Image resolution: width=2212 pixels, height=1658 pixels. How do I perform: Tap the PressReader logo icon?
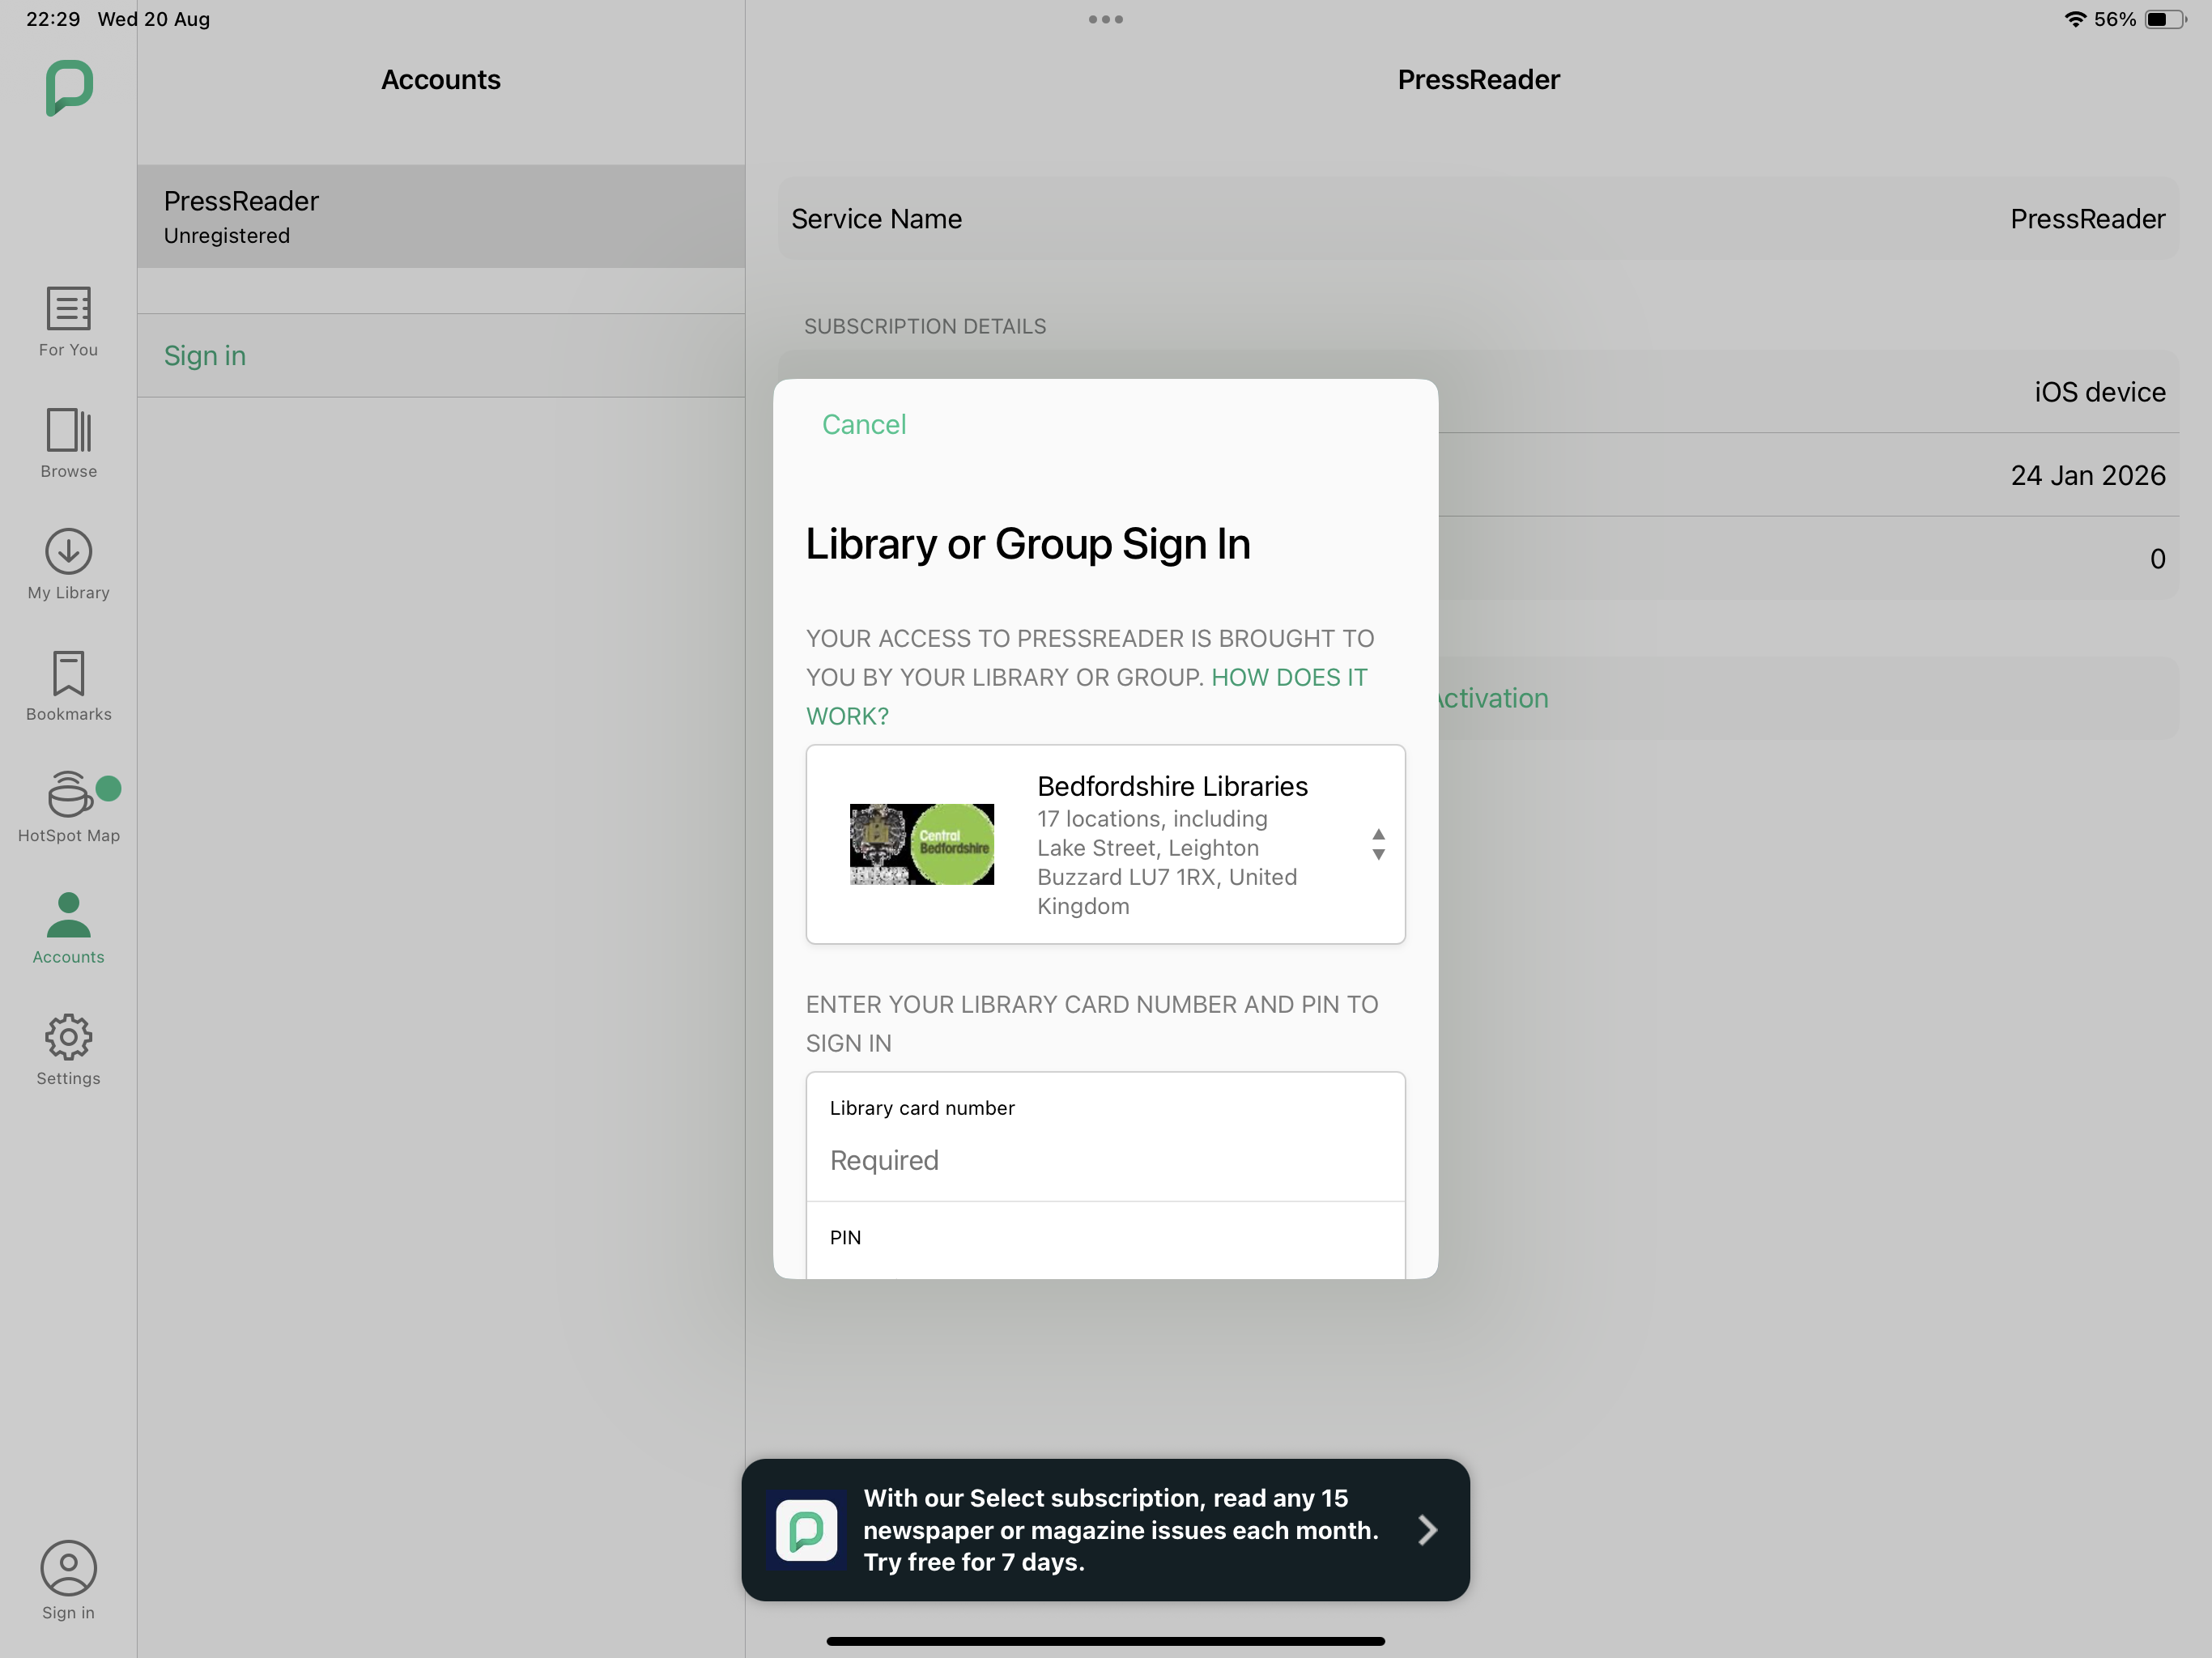click(69, 87)
